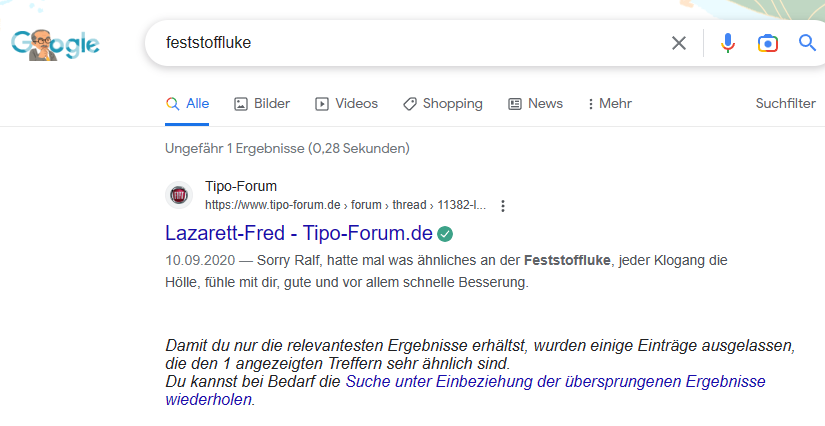Switch to the Videos tab
This screenshot has height=426, width=825.
point(347,104)
